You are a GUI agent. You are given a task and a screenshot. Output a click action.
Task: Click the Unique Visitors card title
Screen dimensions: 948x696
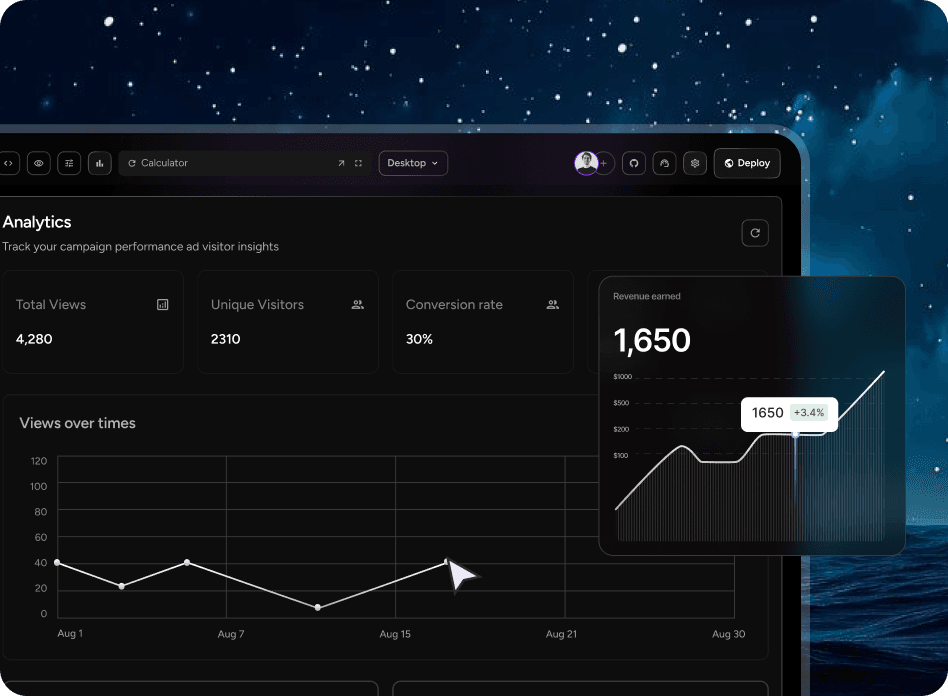click(257, 305)
